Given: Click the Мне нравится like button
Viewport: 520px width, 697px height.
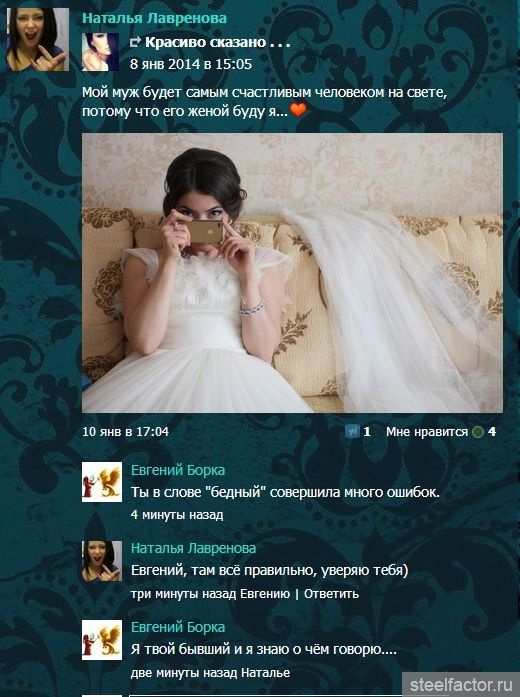Looking at the screenshot, I should (427, 432).
